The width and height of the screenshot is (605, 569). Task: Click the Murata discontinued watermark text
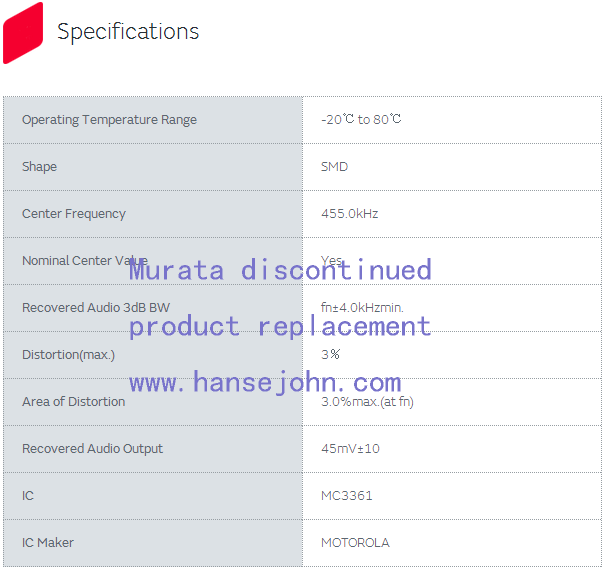[280, 269]
